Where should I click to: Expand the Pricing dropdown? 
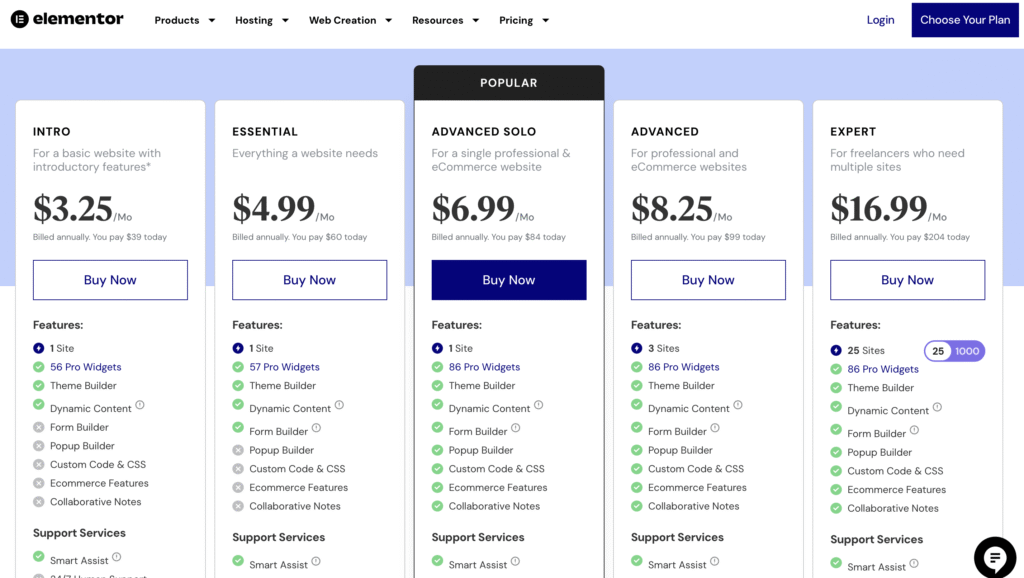click(x=522, y=20)
